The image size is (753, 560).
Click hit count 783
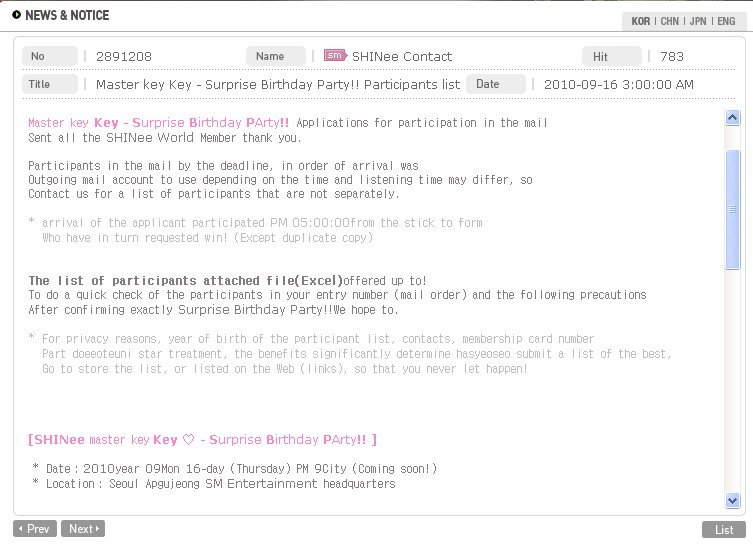[671, 57]
